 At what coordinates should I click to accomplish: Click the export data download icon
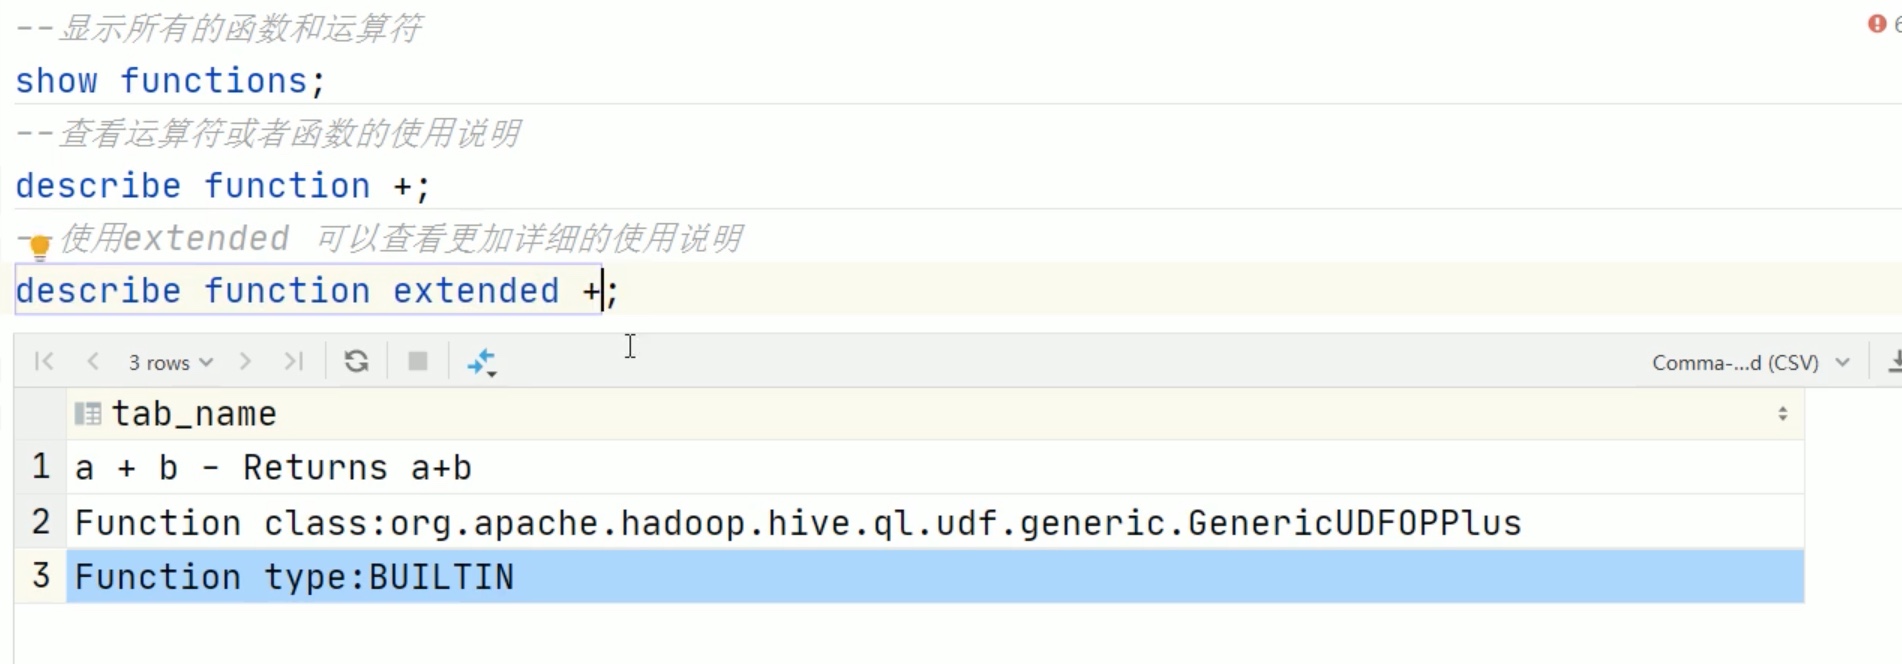click(1892, 361)
